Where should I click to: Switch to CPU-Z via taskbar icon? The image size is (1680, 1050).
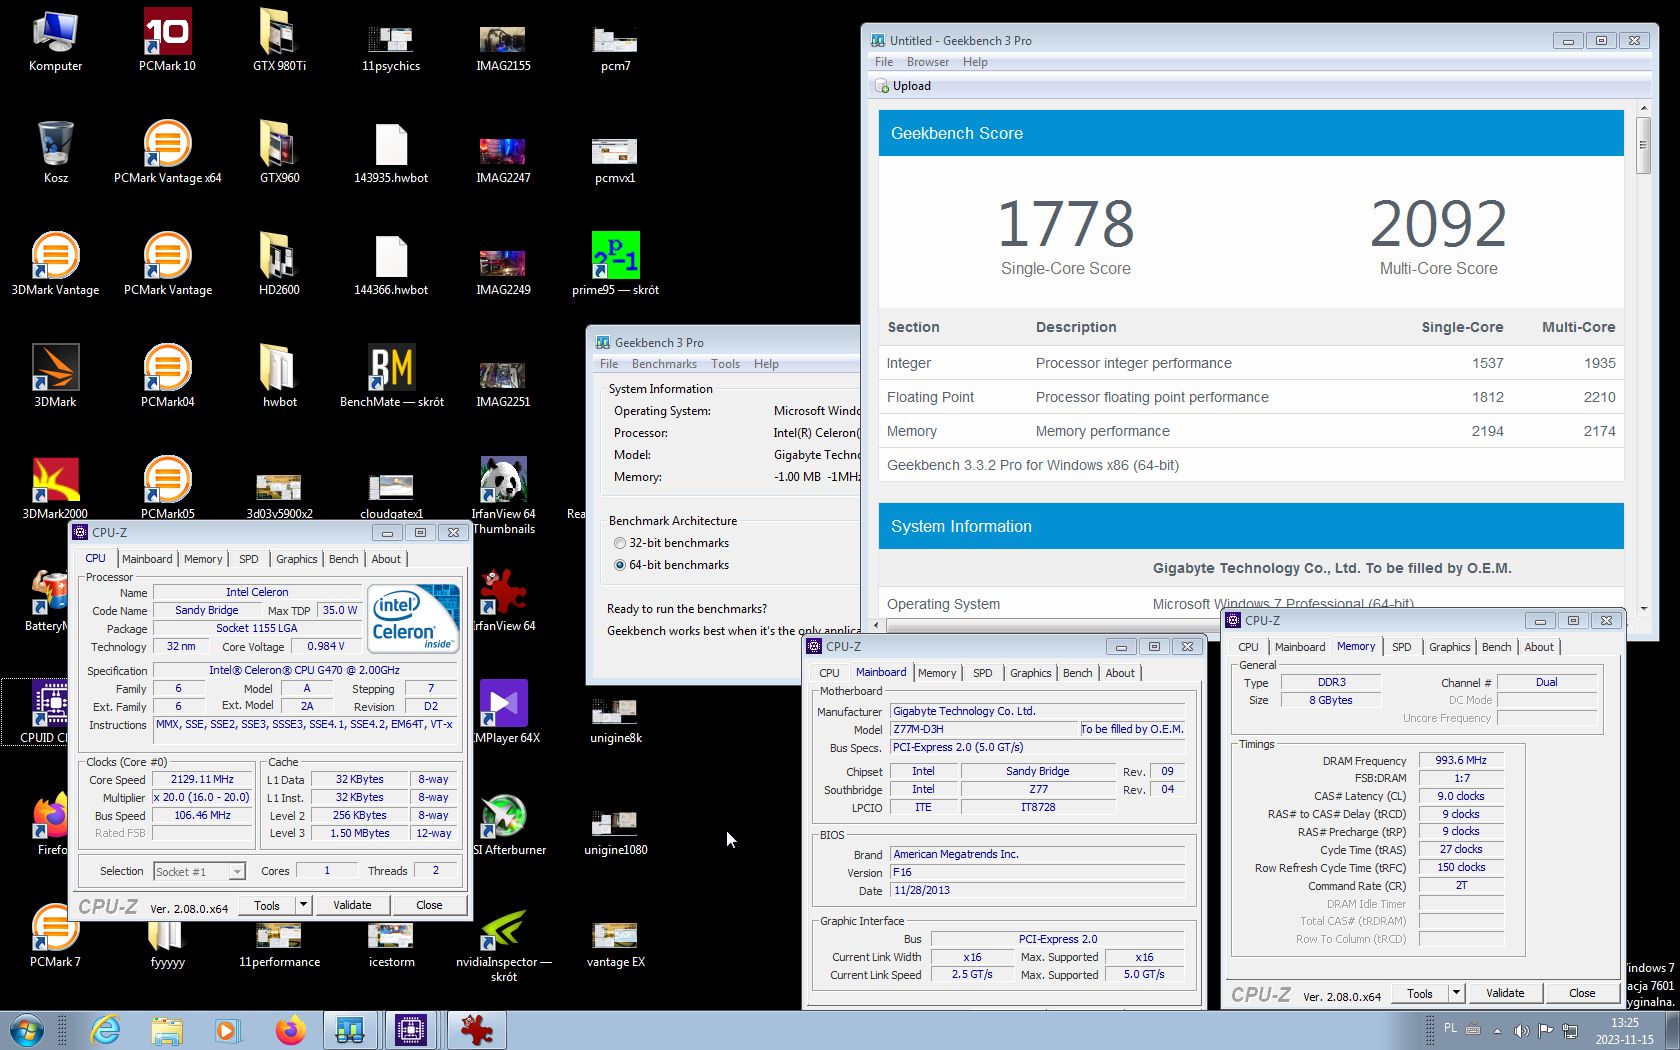pyautogui.click(x=411, y=1030)
